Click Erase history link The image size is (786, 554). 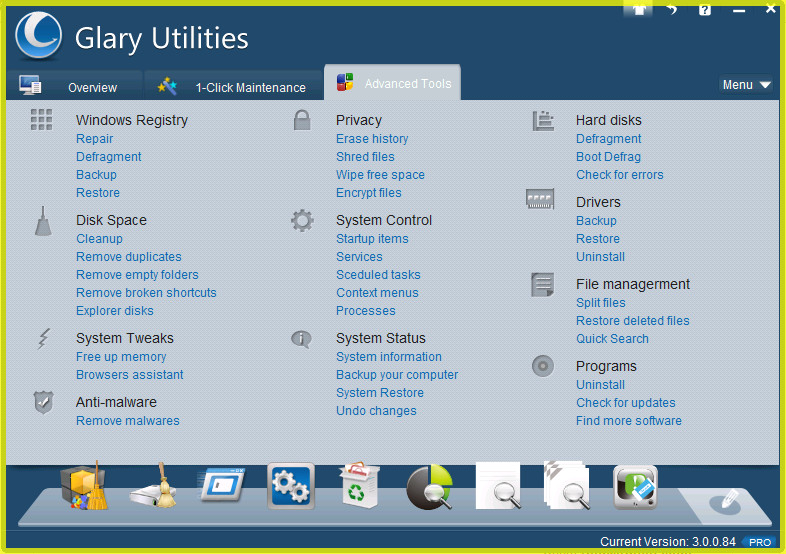pos(372,139)
